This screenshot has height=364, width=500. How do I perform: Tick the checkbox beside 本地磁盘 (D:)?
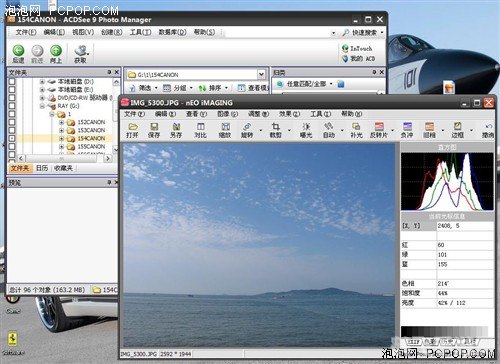(12, 81)
